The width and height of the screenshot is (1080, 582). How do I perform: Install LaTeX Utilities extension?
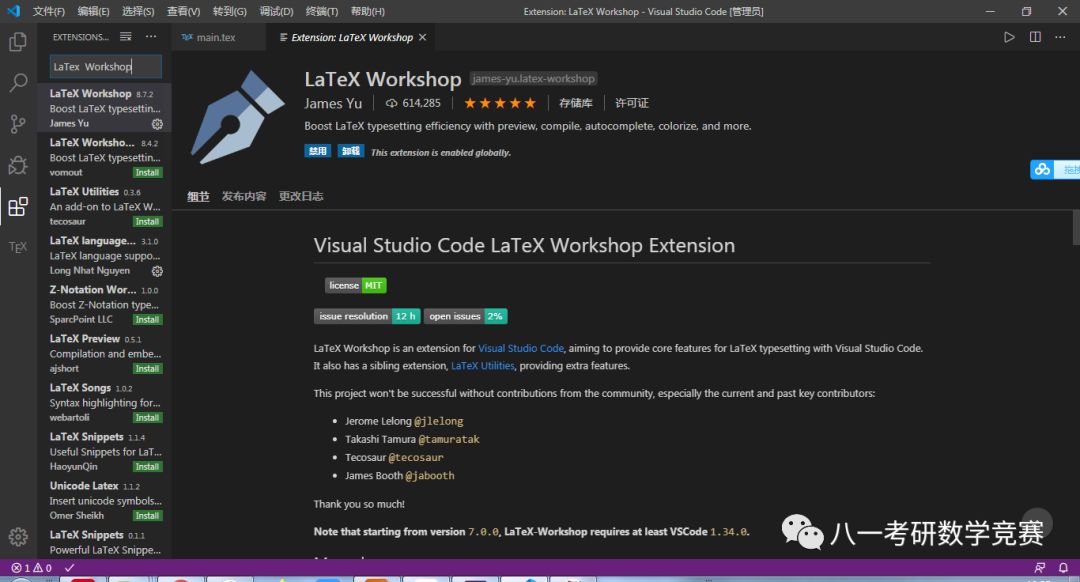[147, 222]
